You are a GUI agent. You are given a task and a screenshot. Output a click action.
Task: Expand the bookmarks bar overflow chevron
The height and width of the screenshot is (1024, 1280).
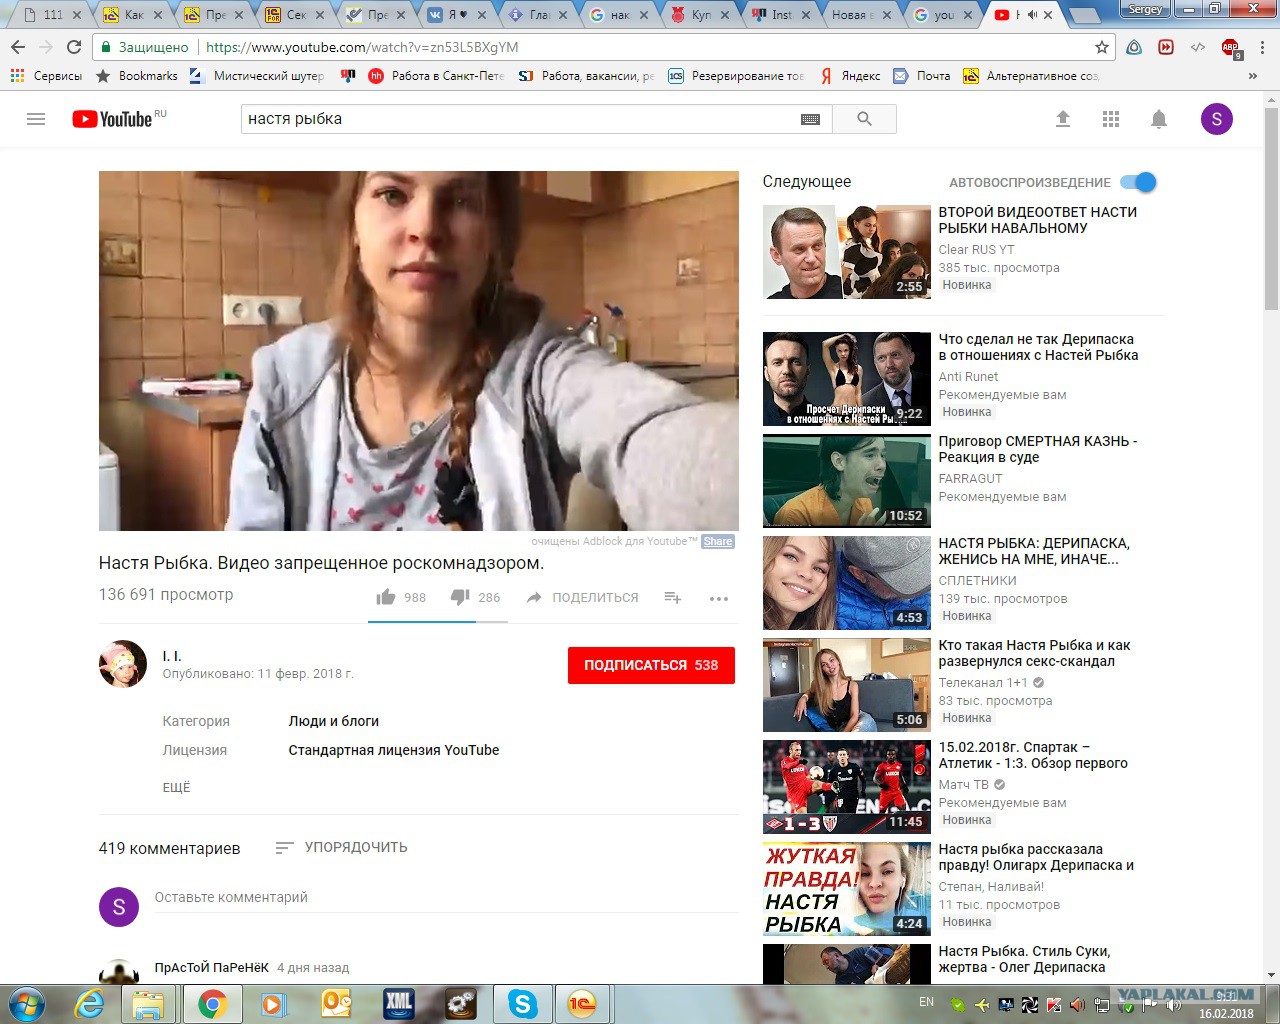(x=1252, y=76)
